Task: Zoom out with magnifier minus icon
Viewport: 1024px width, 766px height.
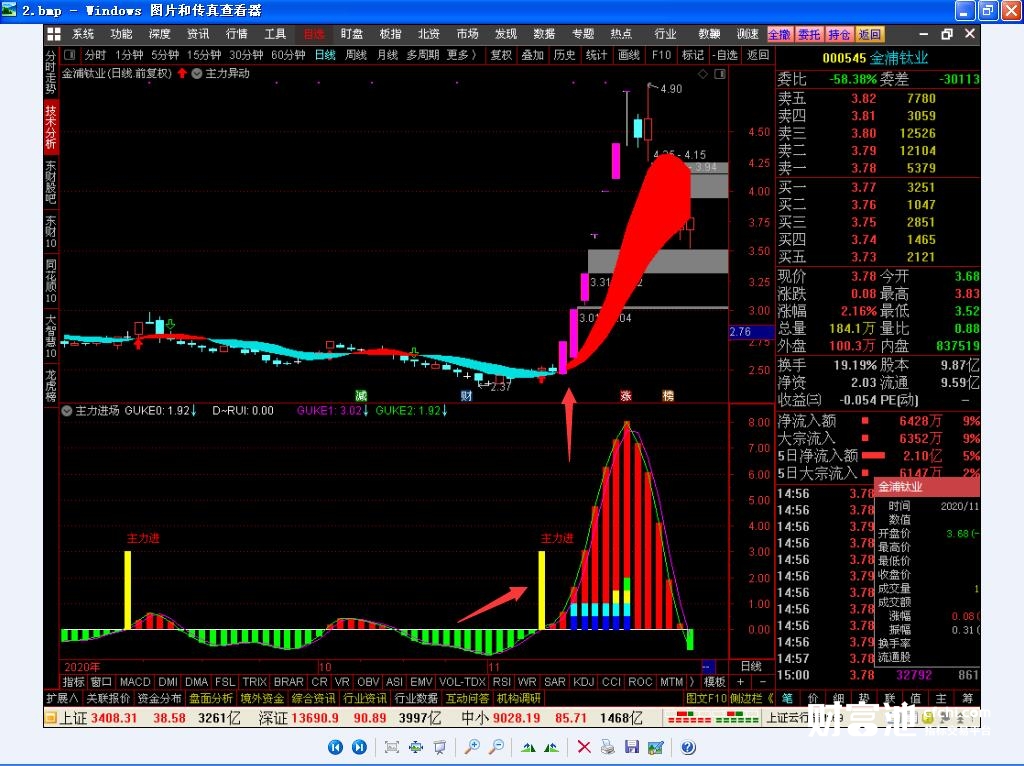Action: coord(496,747)
